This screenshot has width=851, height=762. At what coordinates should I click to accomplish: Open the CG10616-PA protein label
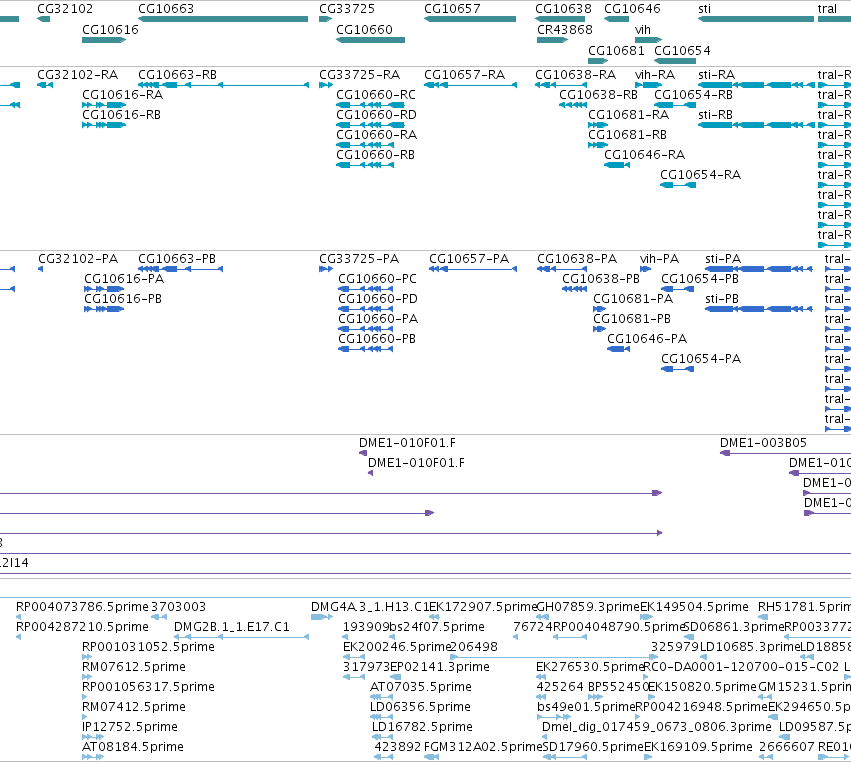(124, 278)
